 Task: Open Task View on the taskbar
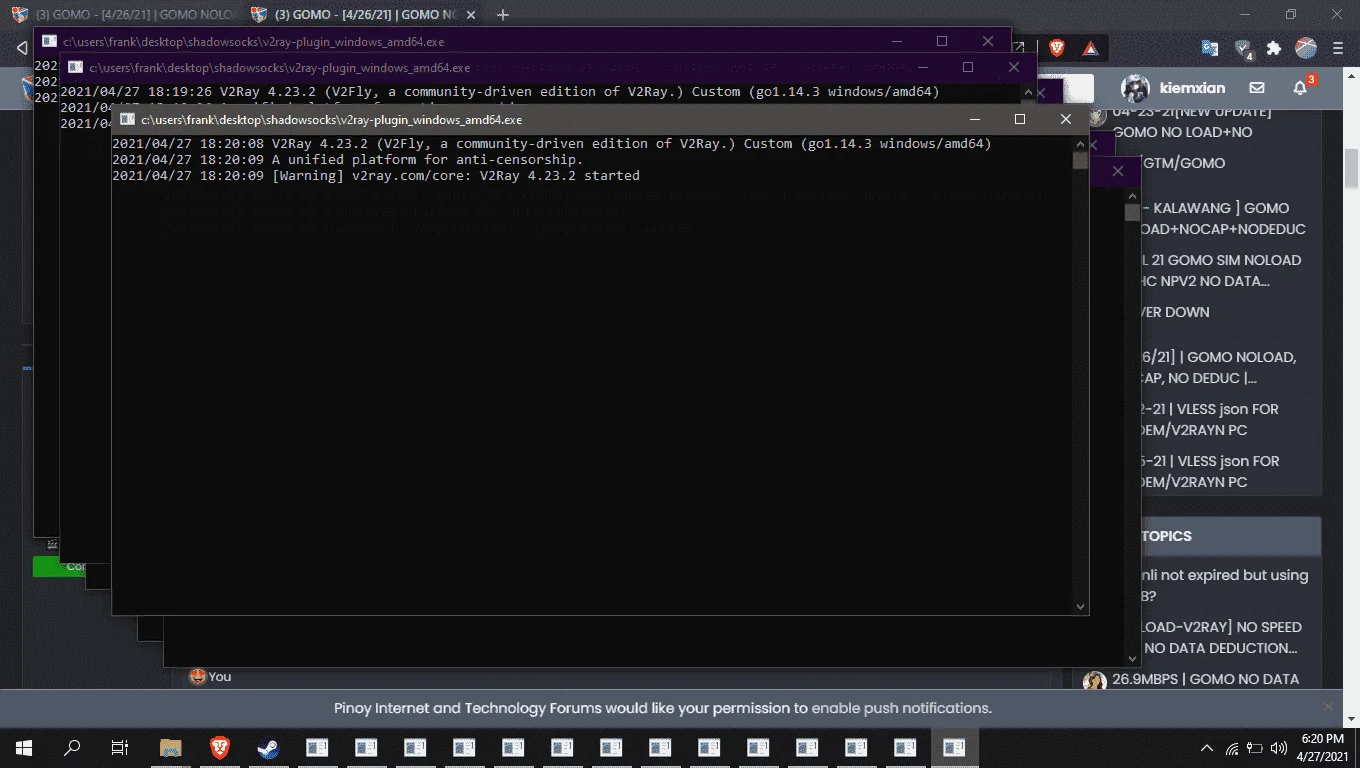click(x=120, y=748)
